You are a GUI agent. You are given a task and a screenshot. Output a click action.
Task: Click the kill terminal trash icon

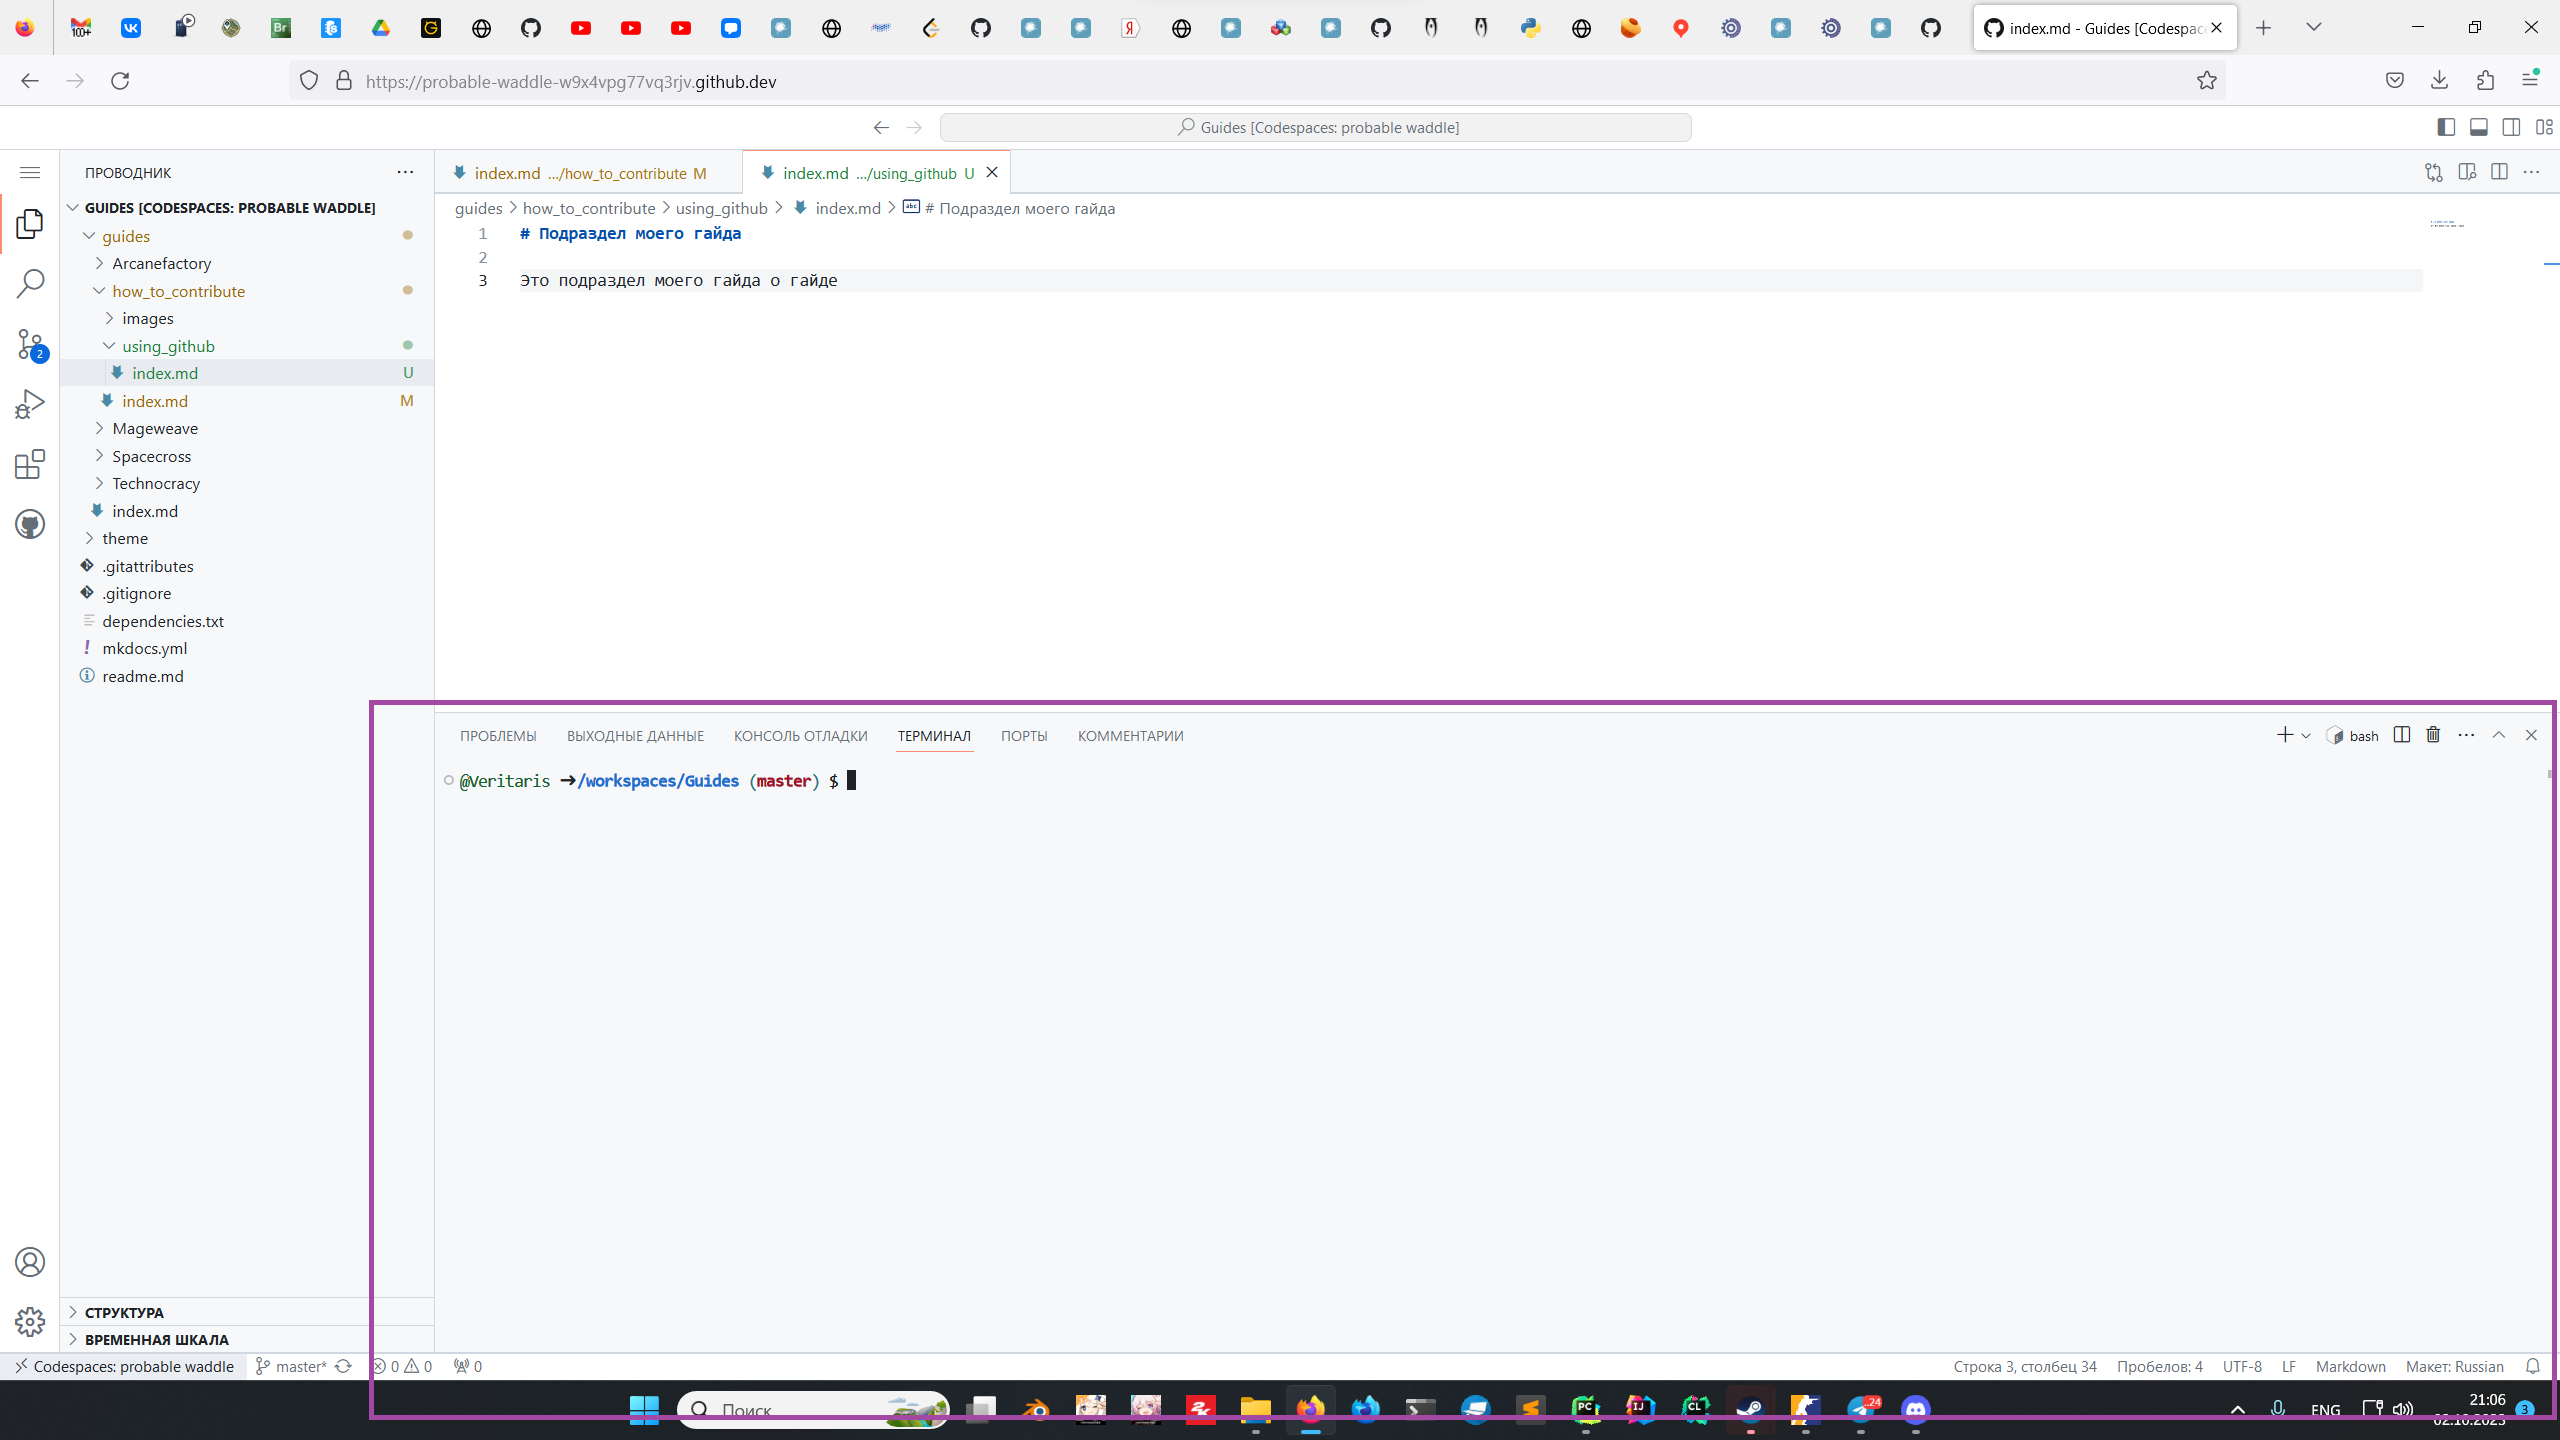click(2433, 735)
